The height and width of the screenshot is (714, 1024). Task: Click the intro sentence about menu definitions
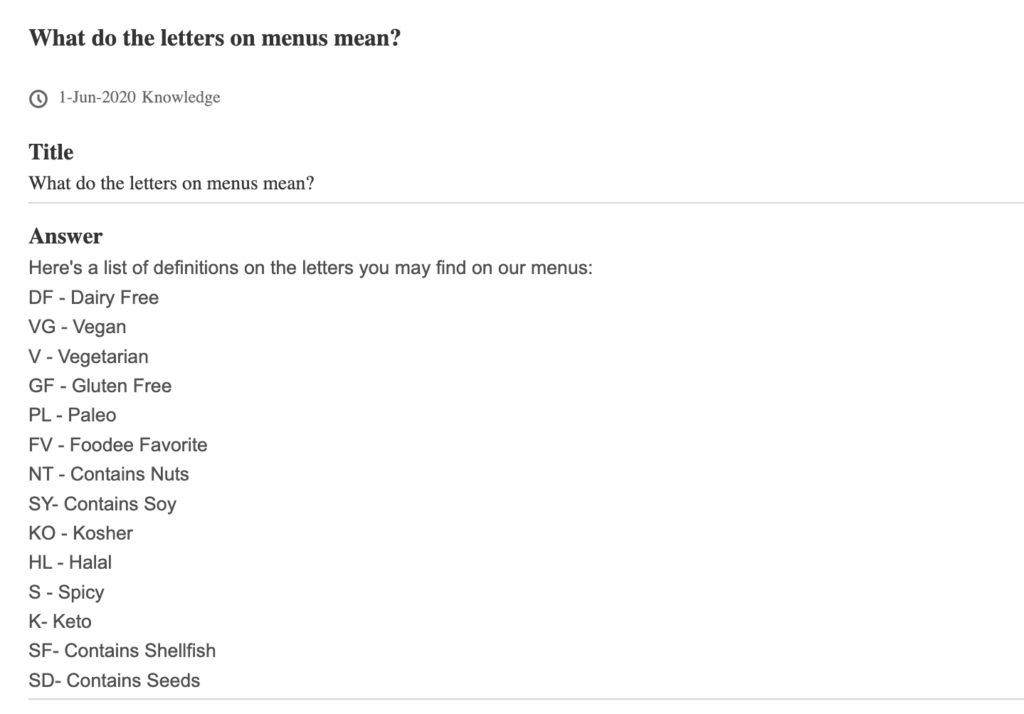click(310, 268)
